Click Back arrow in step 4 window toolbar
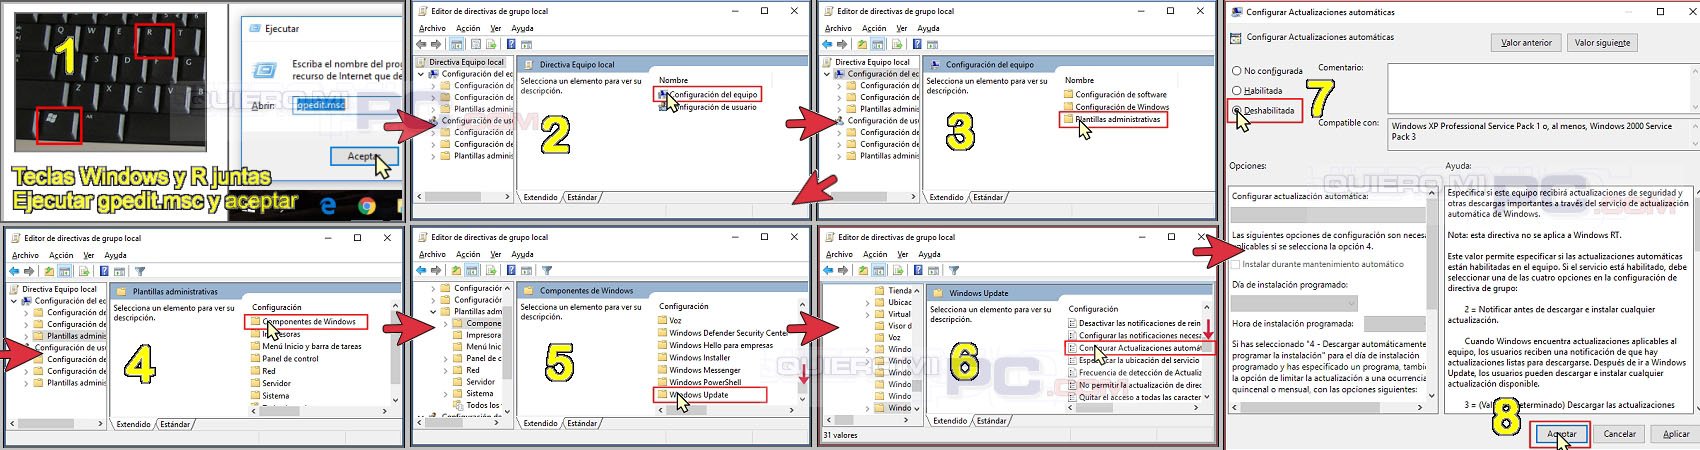 [x=14, y=271]
